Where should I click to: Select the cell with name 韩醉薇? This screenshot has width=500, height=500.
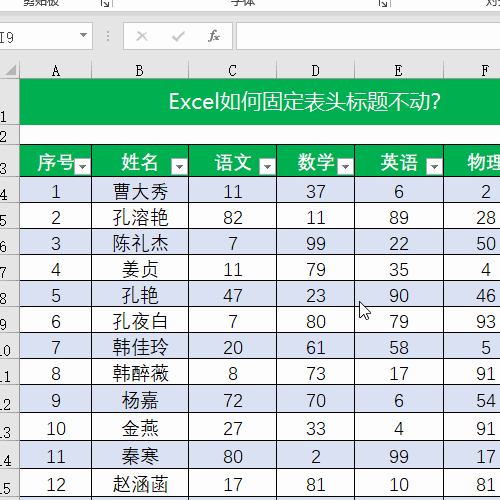point(140,372)
